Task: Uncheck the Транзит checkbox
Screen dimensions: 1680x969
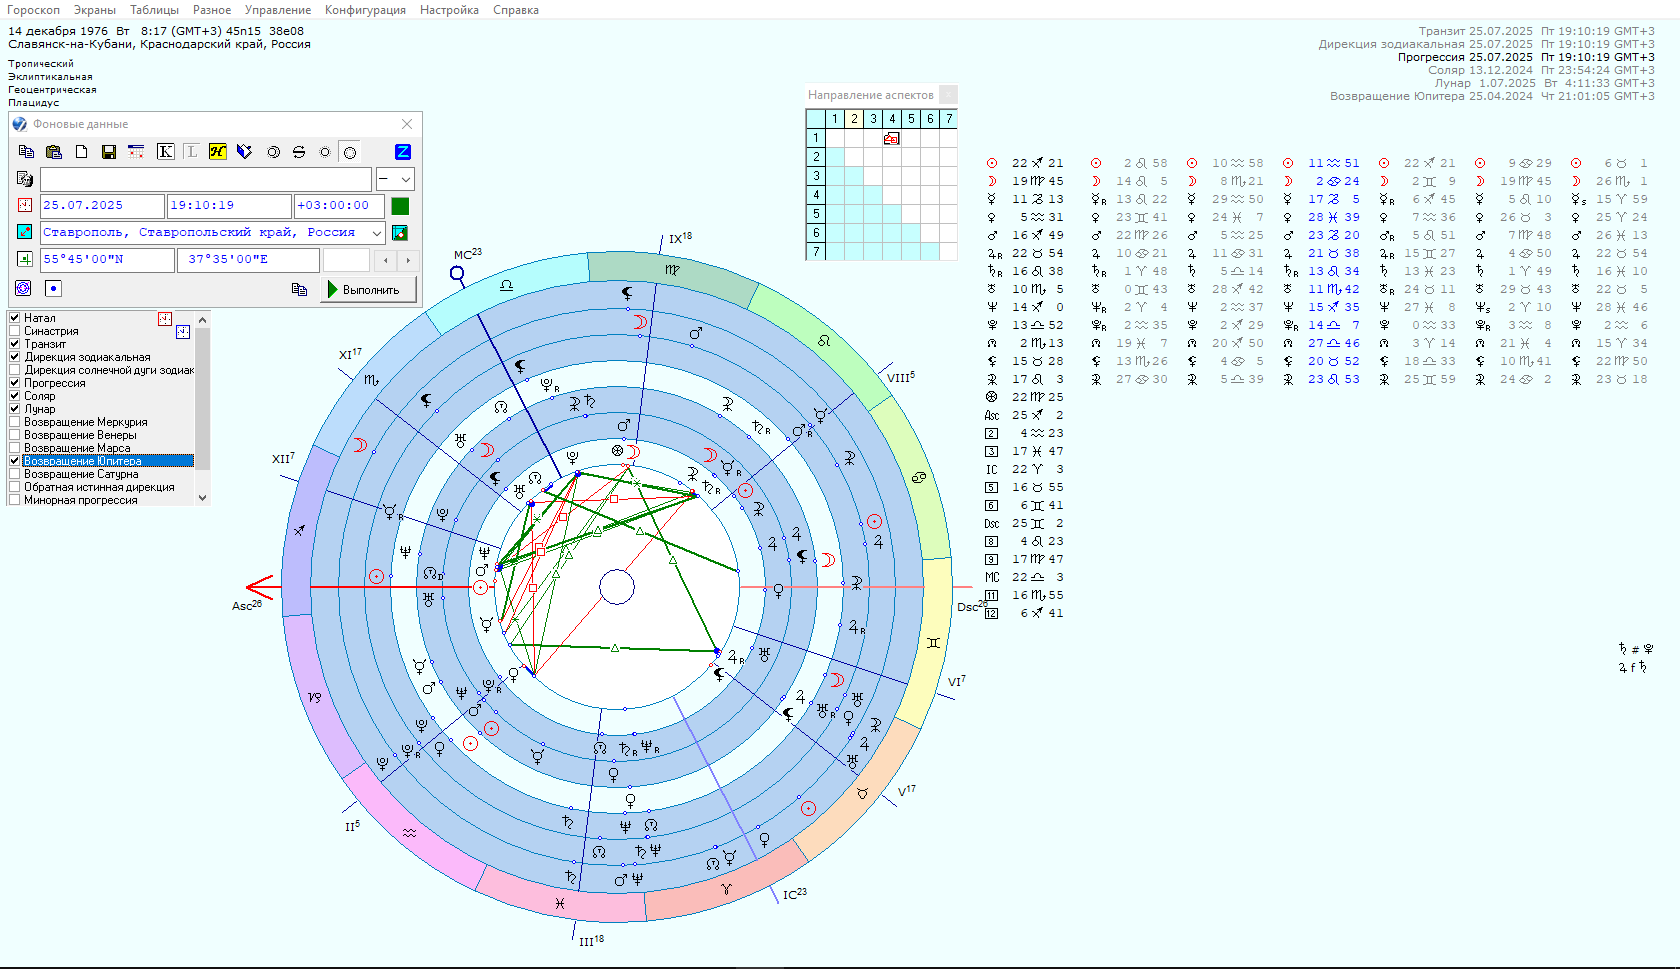Action: click(15, 344)
